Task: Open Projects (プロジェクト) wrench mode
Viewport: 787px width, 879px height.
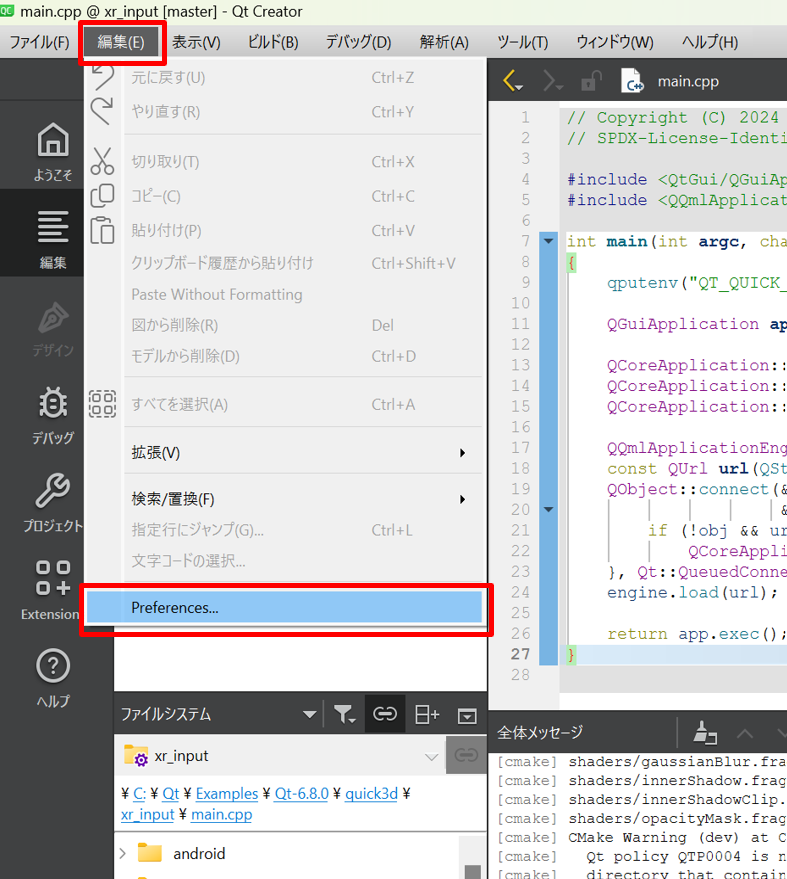Action: coord(54,500)
